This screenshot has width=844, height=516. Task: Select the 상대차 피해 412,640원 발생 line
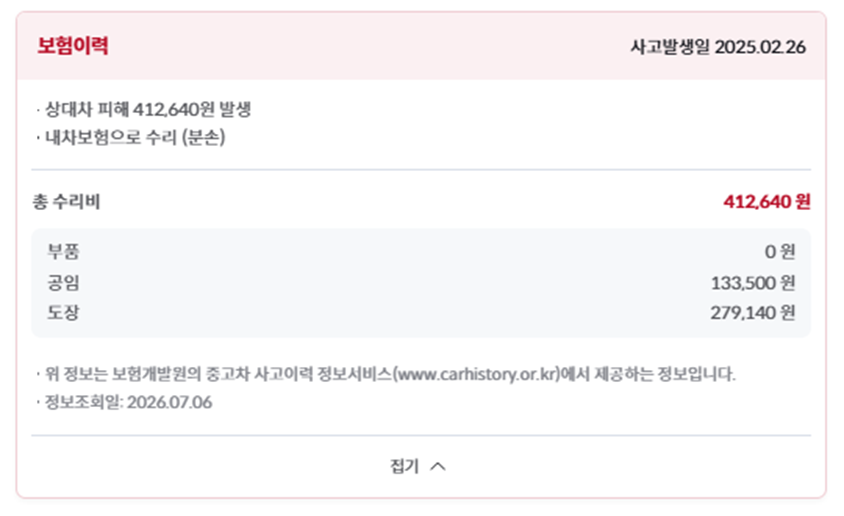click(x=143, y=109)
